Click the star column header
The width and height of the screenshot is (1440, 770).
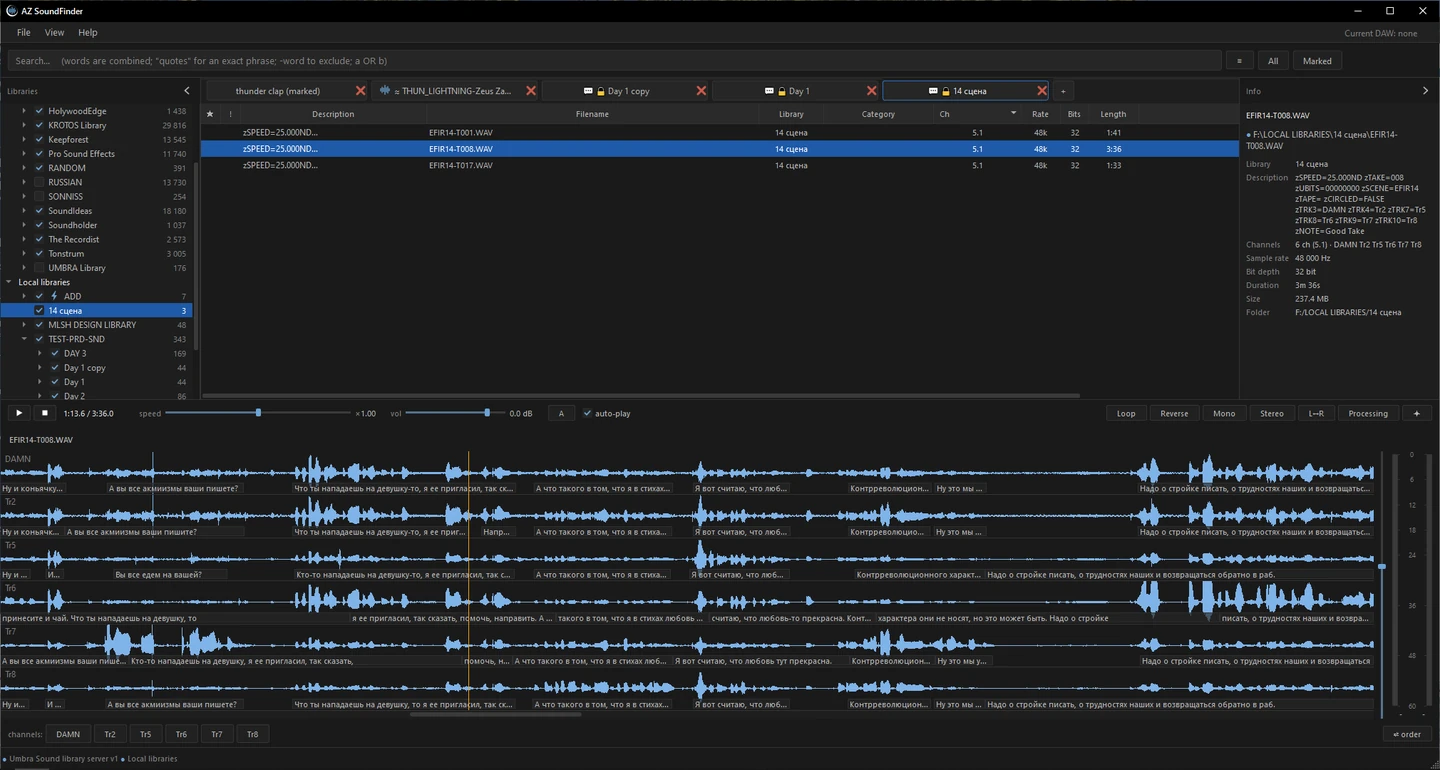210,114
